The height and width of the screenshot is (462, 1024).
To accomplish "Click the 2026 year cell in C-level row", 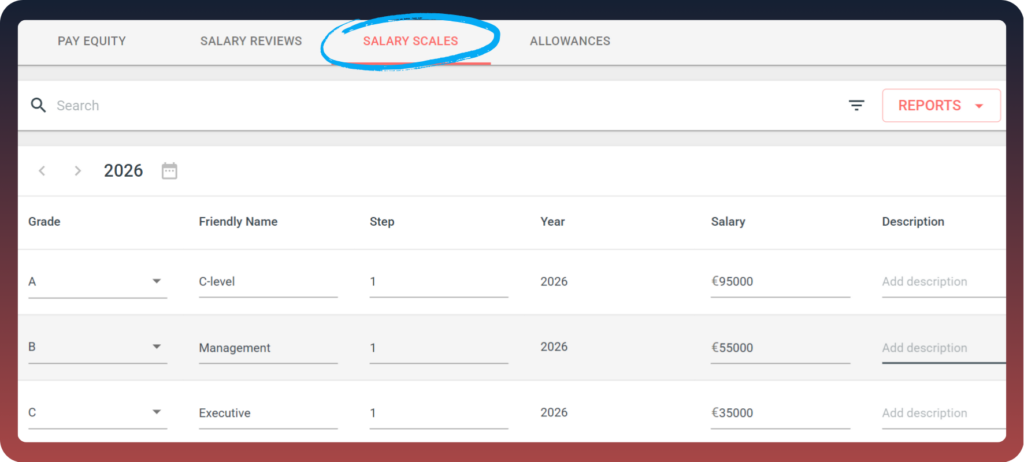I will click(554, 282).
